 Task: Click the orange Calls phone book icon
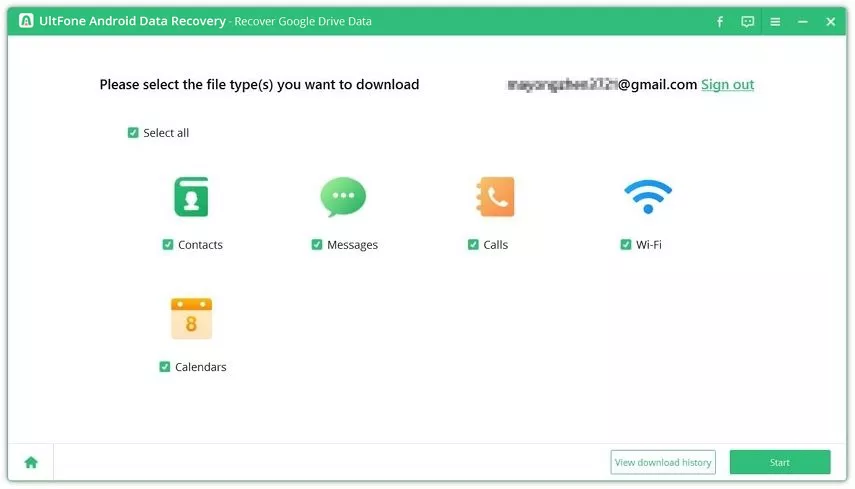click(x=495, y=197)
